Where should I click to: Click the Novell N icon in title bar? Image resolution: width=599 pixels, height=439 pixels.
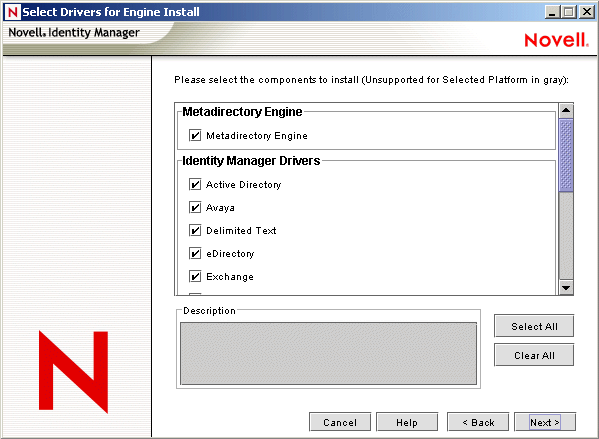tap(12, 12)
